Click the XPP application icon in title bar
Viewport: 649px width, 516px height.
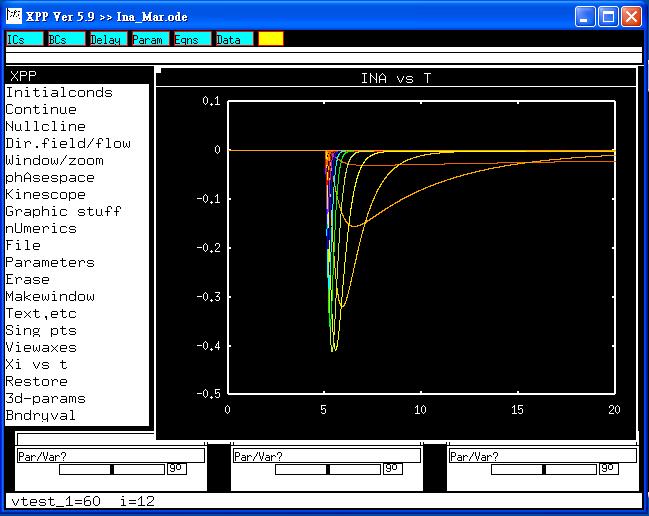click(x=14, y=16)
